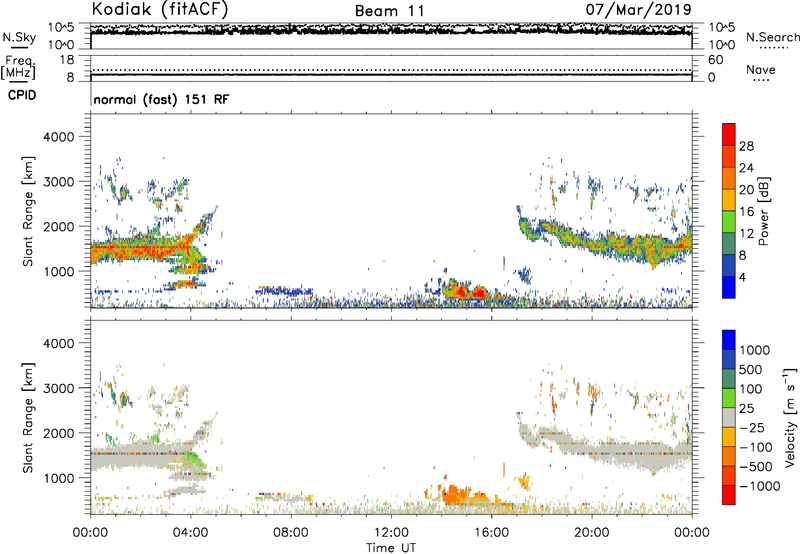This screenshot has height=554, width=800.
Task: Click the '16:00' time tick label
Action: (x=491, y=533)
